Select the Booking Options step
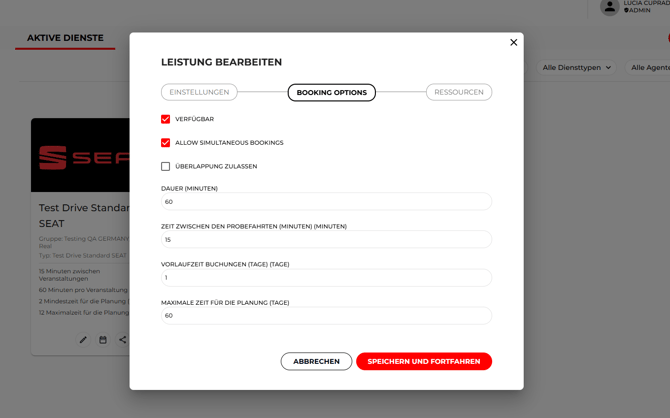The image size is (670, 418). point(332,92)
